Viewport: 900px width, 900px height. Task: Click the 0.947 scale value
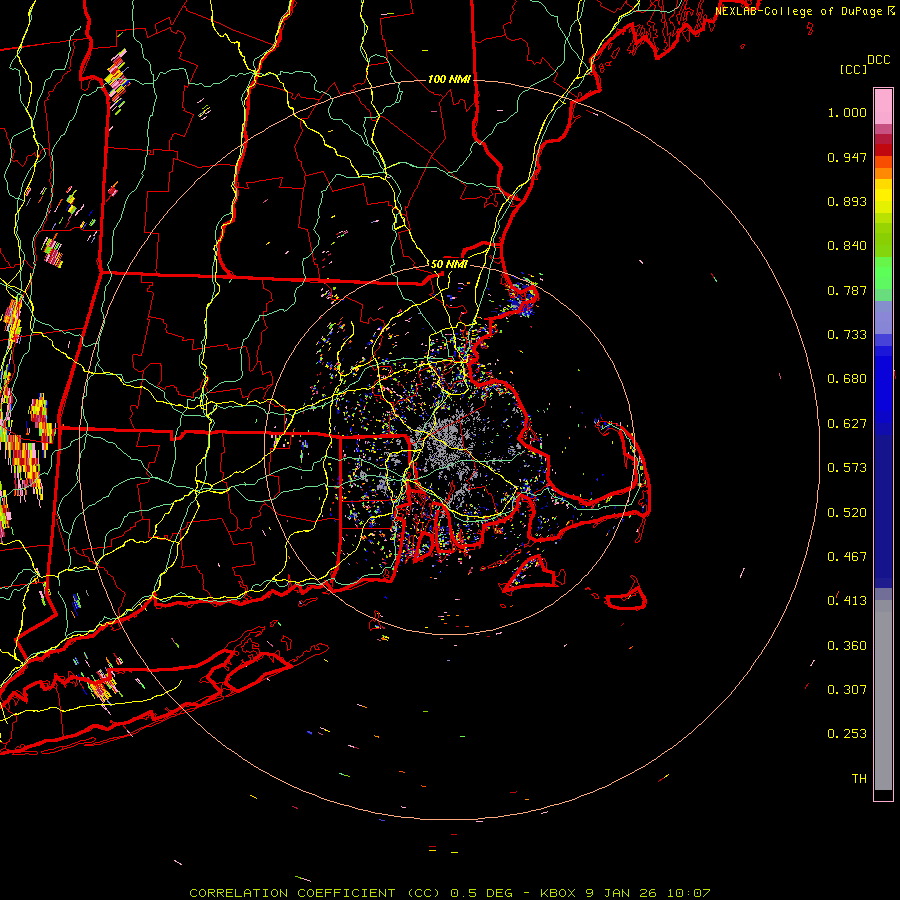[x=847, y=157]
